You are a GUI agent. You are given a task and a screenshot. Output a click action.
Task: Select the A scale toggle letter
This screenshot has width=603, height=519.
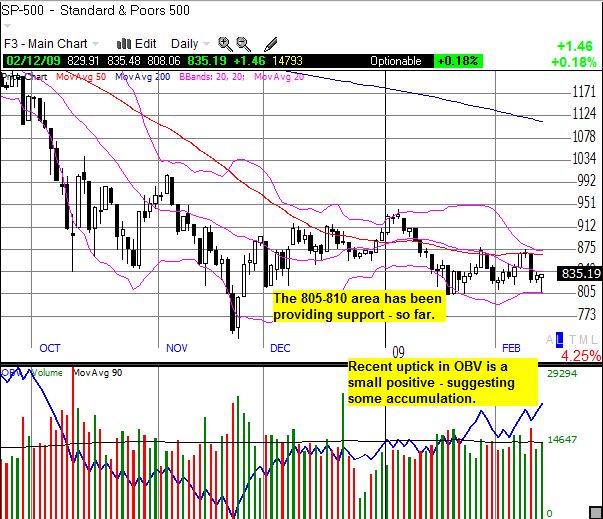click(550, 339)
